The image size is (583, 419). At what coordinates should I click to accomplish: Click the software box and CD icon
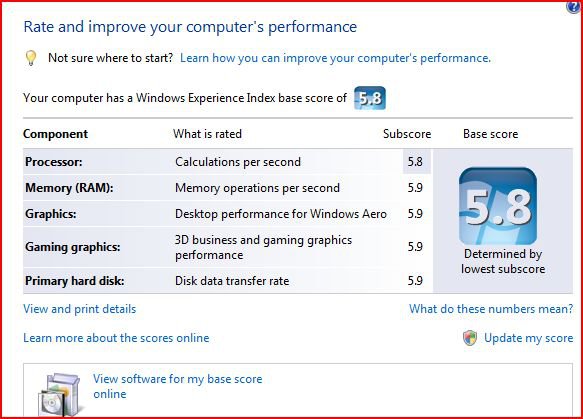[59, 395]
